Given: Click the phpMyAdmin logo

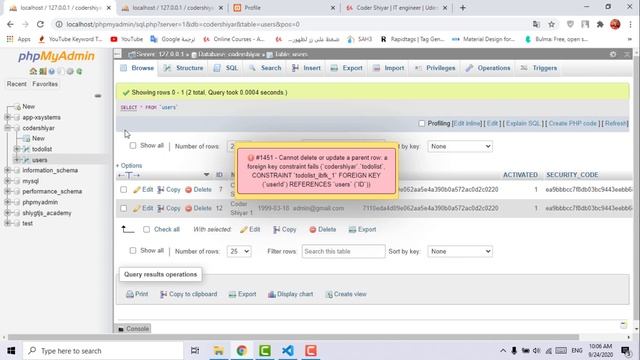Looking at the screenshot, I should coord(56,56).
